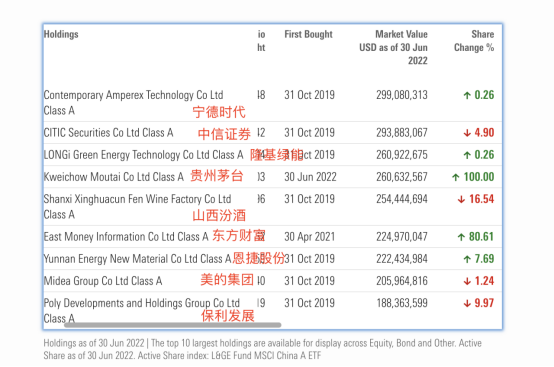
Task: Click the red down arrow beside 9.97
Action: (467, 303)
